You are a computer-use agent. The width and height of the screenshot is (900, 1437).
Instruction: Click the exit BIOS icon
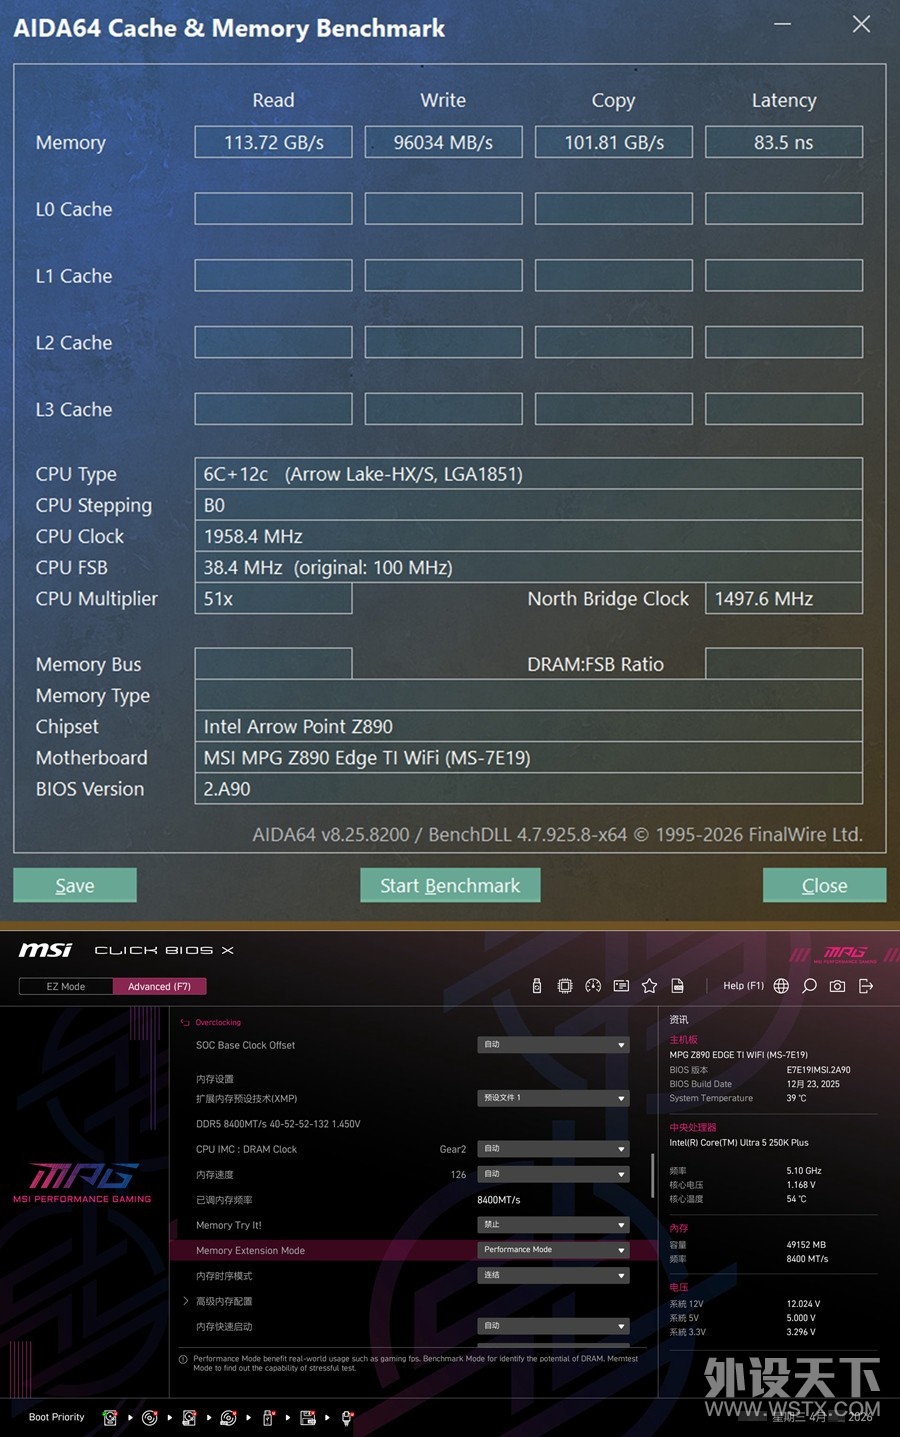coord(866,986)
